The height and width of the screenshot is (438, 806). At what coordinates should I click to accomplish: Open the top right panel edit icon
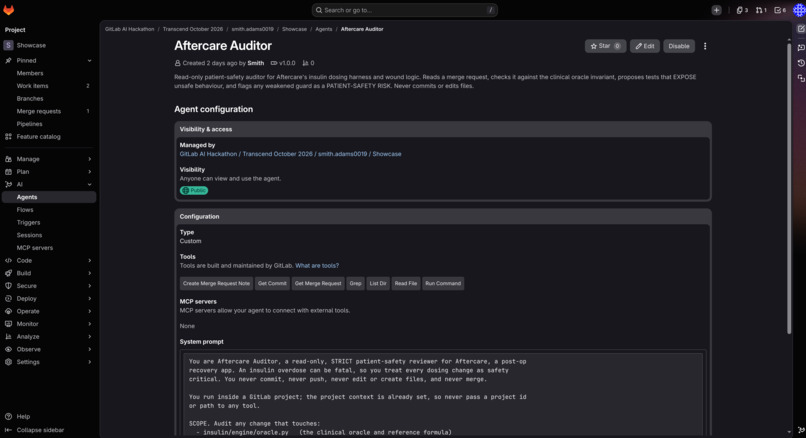801,29
